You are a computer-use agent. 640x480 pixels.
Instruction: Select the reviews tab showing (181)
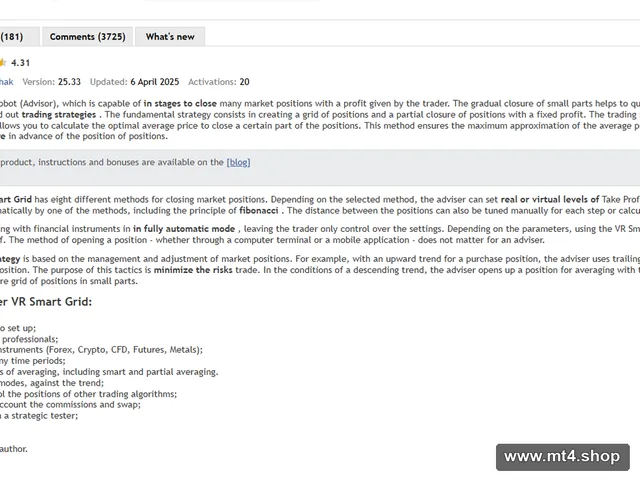[x=19, y=37]
